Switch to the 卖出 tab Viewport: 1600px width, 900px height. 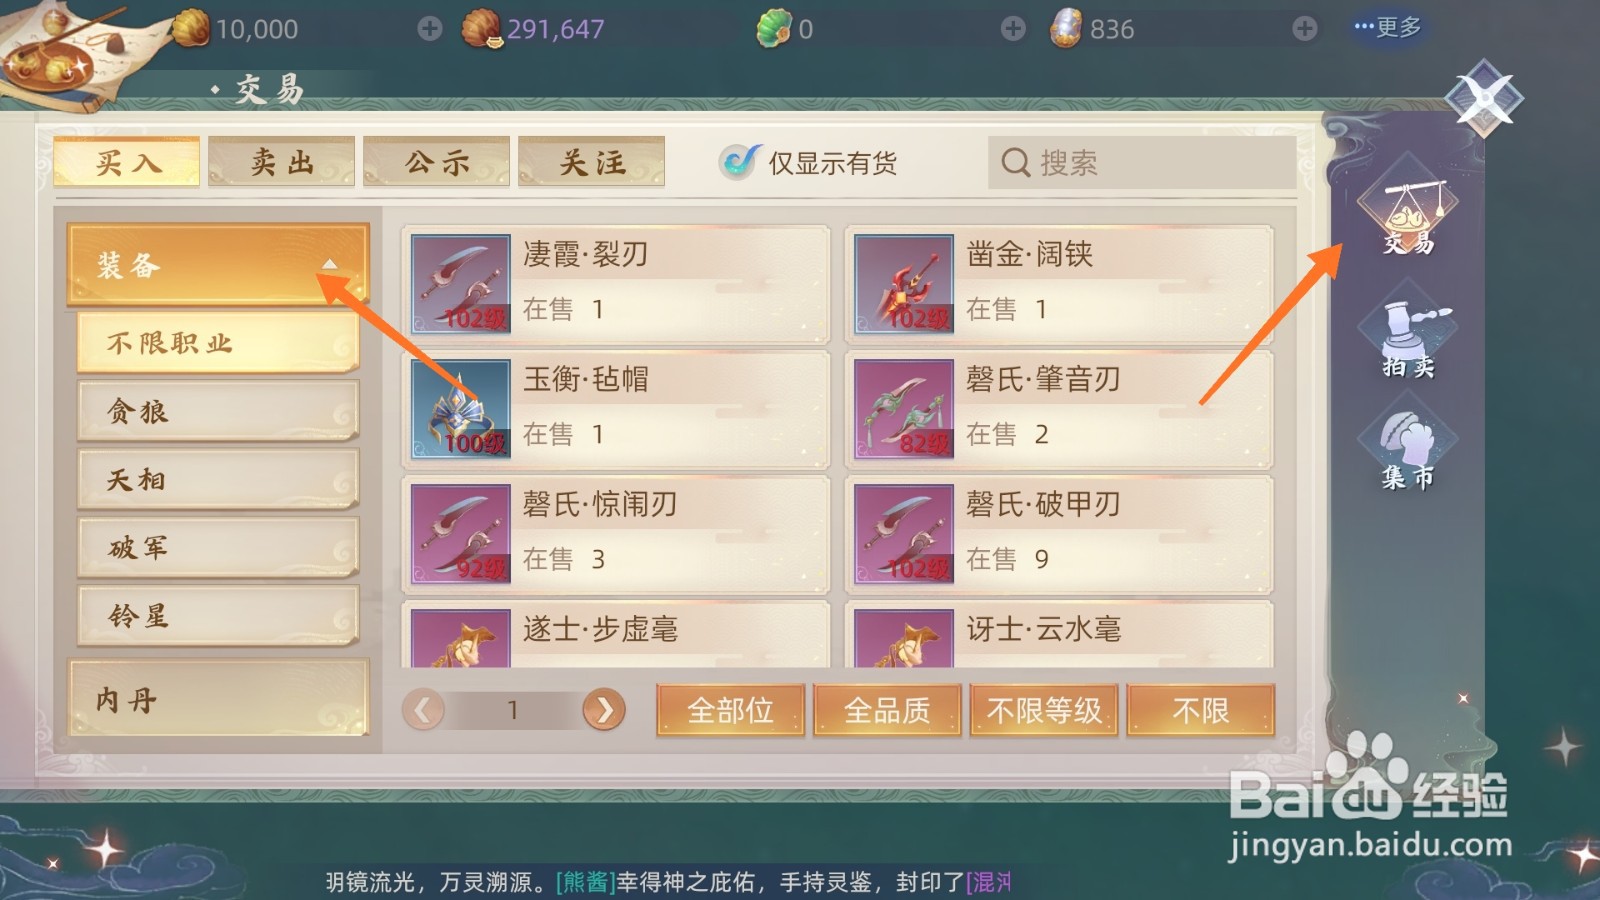[x=282, y=162]
